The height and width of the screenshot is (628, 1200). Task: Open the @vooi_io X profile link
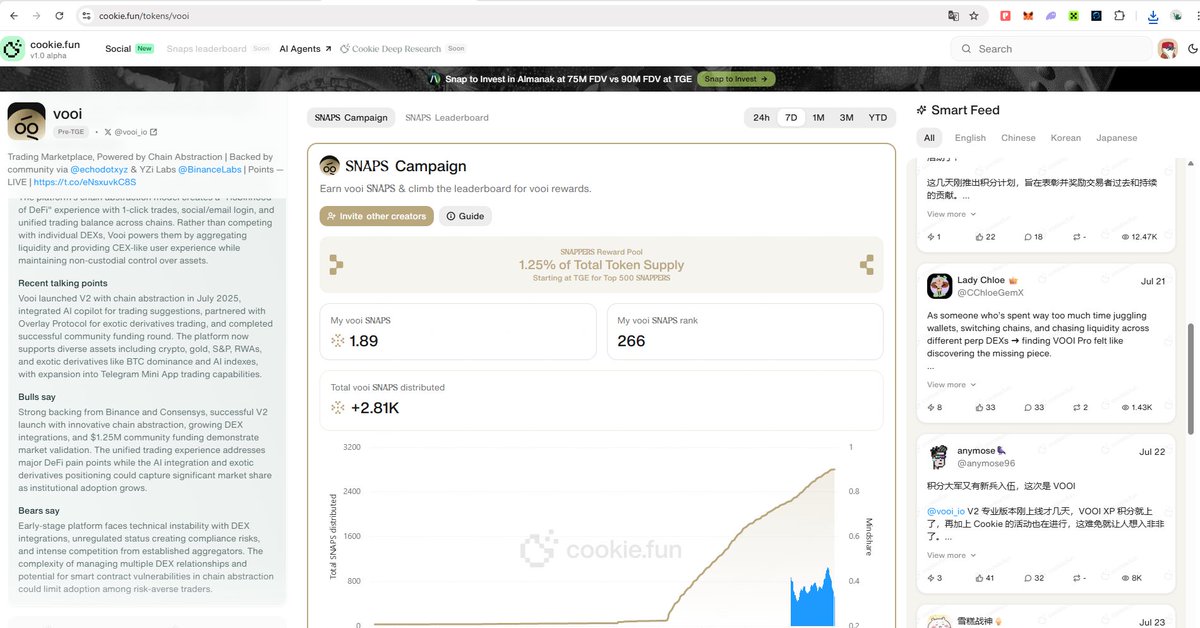(x=130, y=132)
